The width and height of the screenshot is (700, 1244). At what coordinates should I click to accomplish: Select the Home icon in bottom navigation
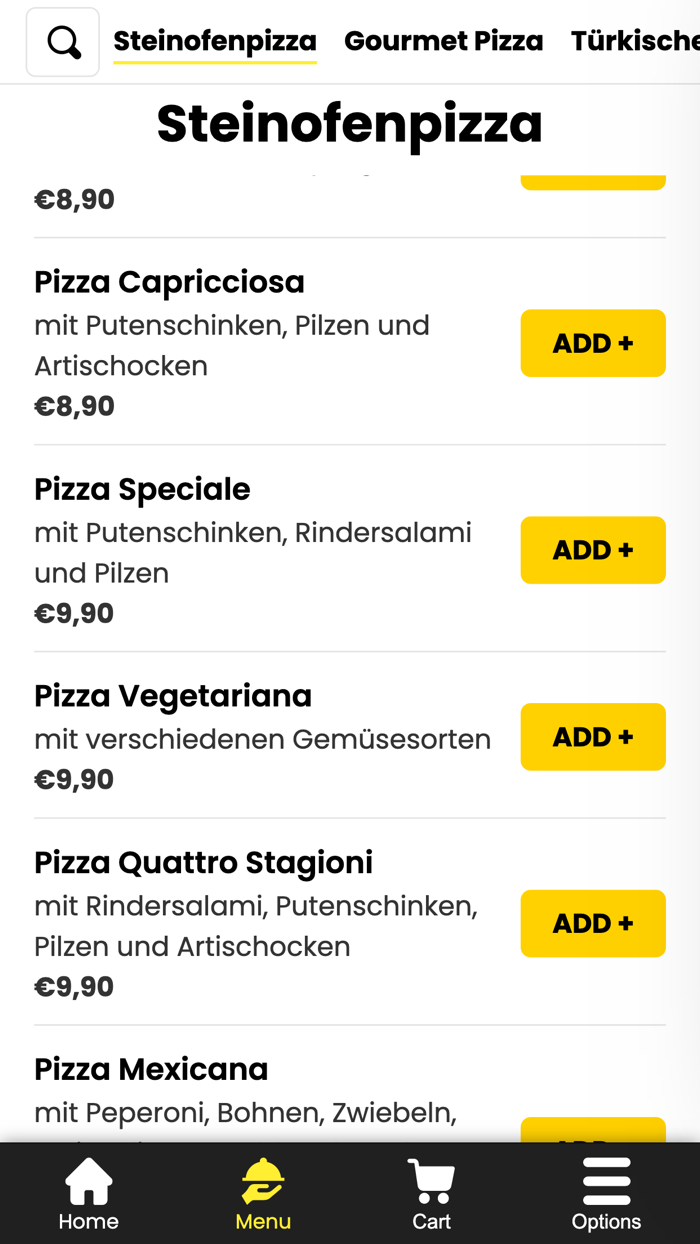click(x=88, y=1192)
